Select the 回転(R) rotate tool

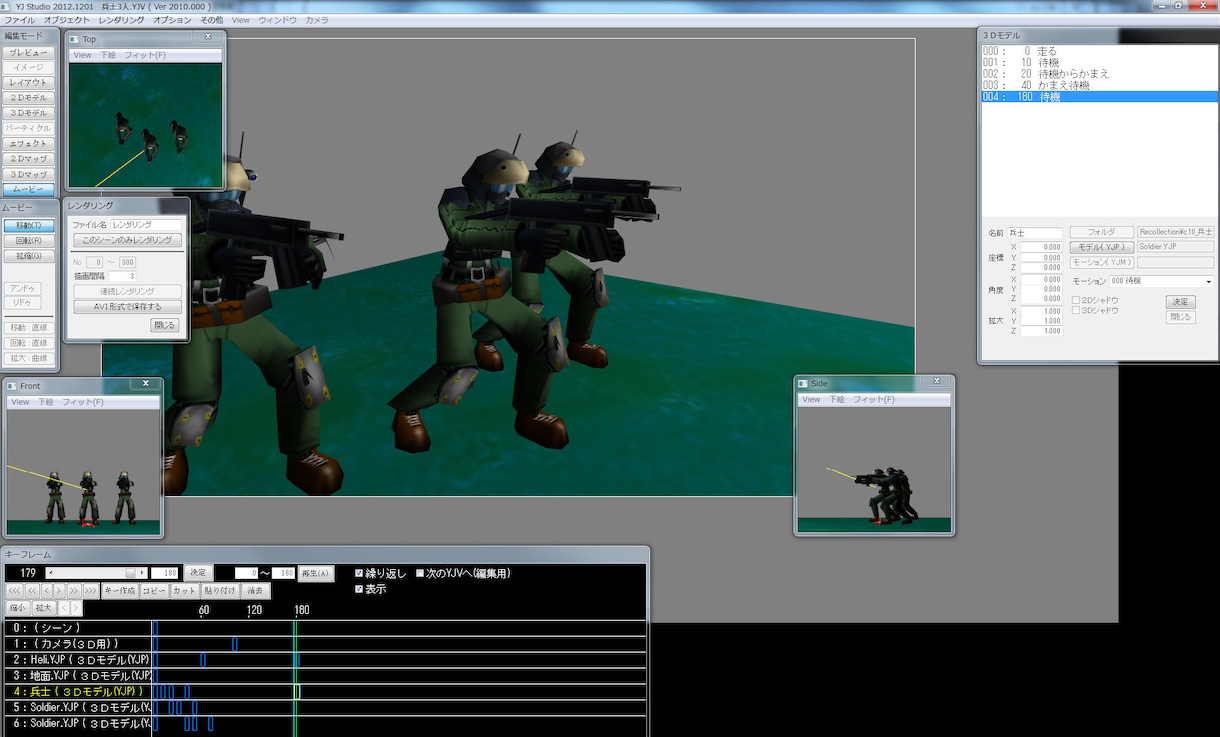[x=29, y=241]
